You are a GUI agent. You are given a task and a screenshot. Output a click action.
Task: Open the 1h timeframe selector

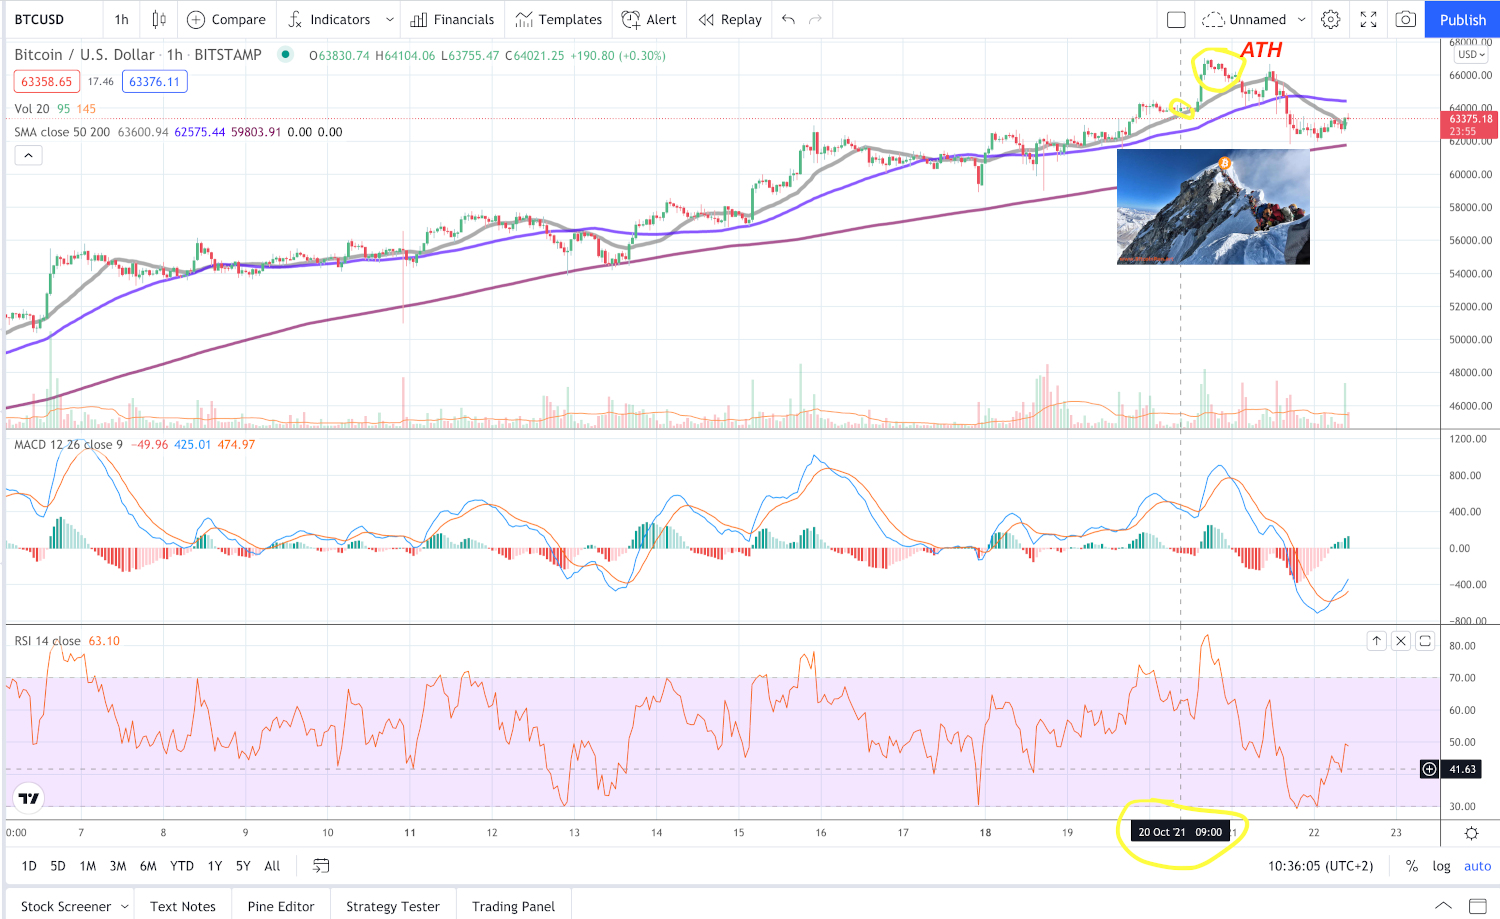(x=121, y=19)
